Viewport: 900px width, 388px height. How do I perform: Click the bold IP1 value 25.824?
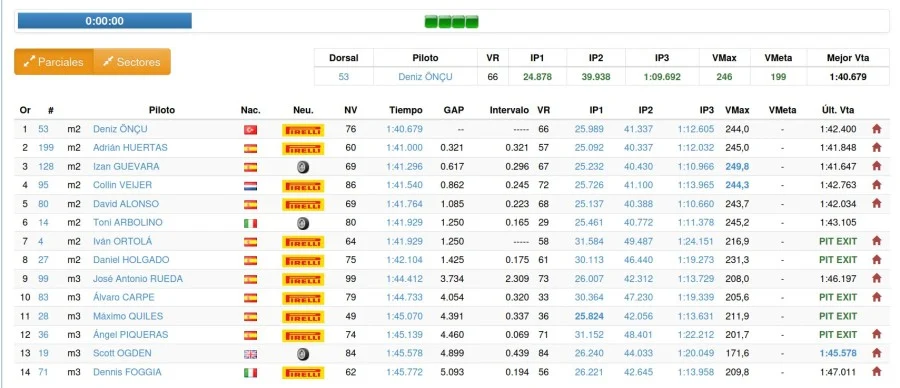click(589, 316)
